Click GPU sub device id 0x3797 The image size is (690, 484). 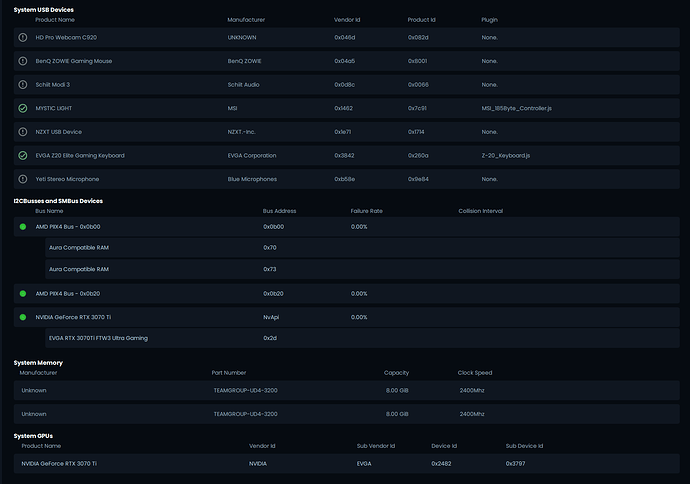coord(515,464)
